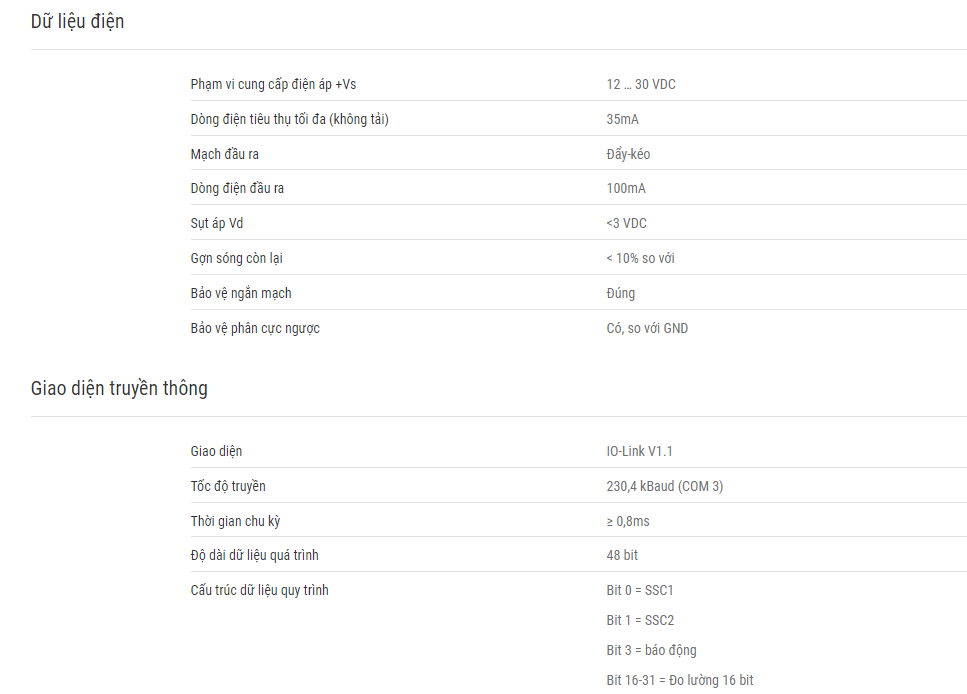
Task: Click the "Bảo vệ ngắn mạch" label
Action: click(x=241, y=294)
